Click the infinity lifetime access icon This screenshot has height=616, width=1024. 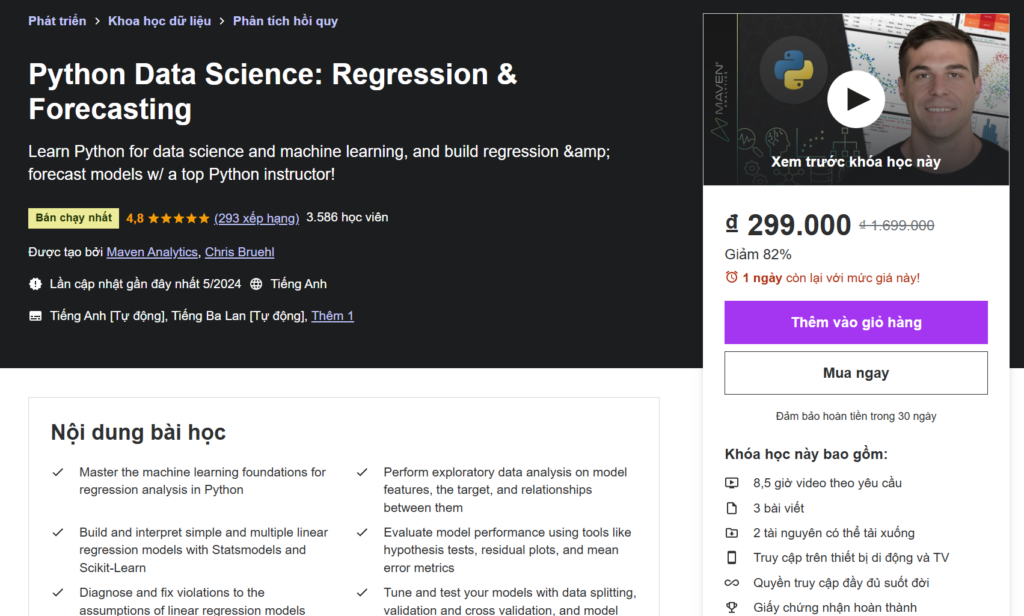click(x=732, y=583)
